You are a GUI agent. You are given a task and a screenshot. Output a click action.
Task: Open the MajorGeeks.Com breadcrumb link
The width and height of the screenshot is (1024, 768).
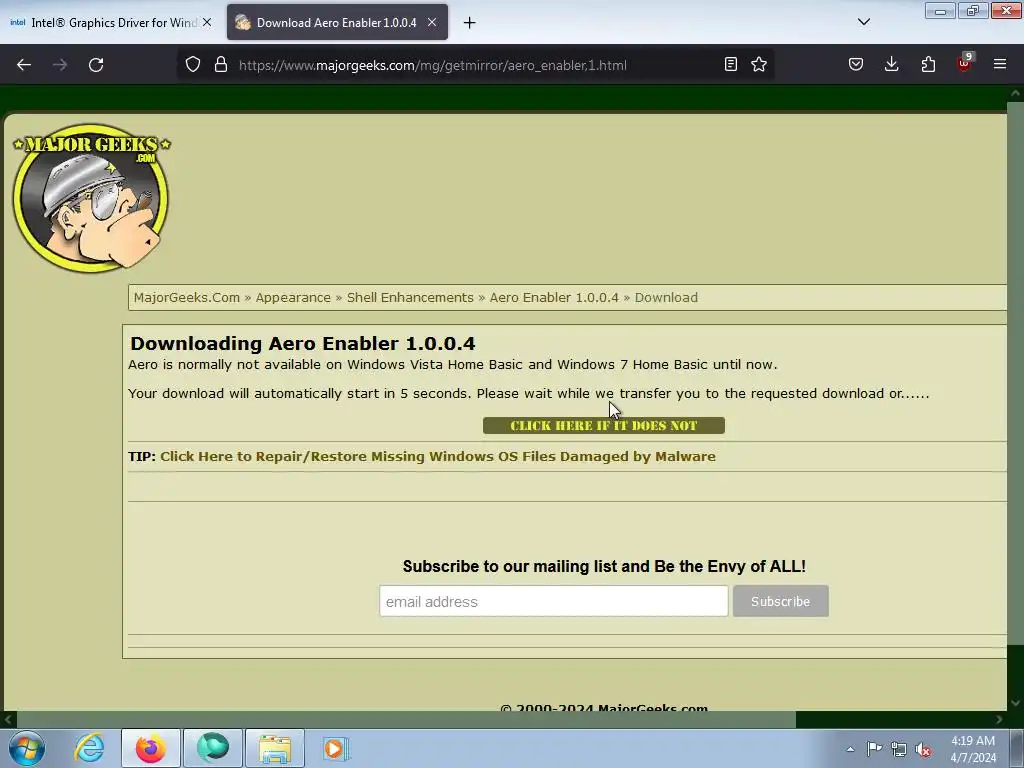(187, 298)
